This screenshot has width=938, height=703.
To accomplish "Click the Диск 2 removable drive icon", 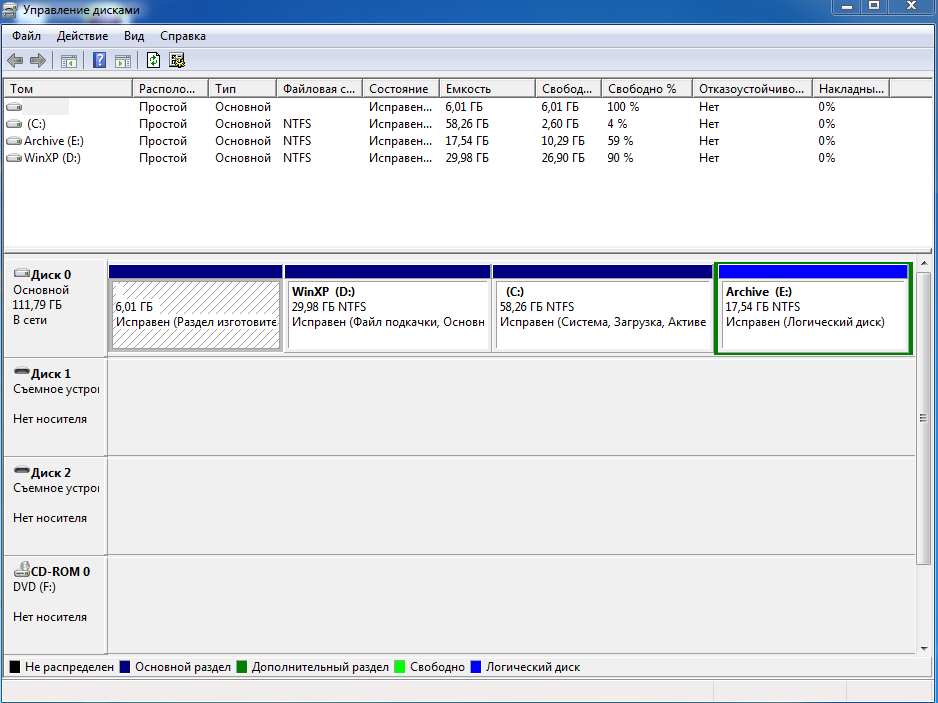I will click(x=22, y=470).
